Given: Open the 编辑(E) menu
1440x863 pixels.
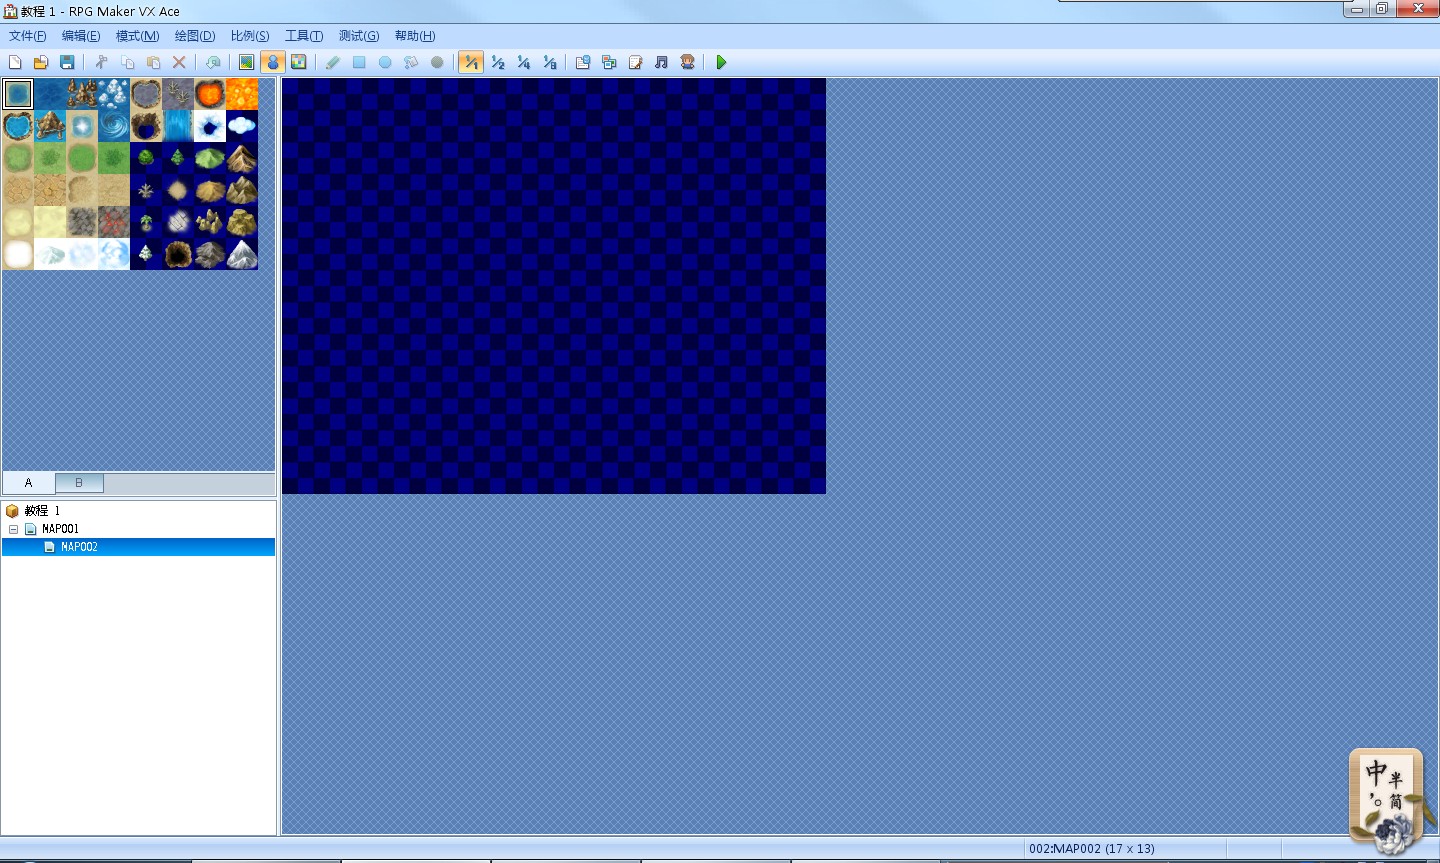Looking at the screenshot, I should (x=81, y=36).
